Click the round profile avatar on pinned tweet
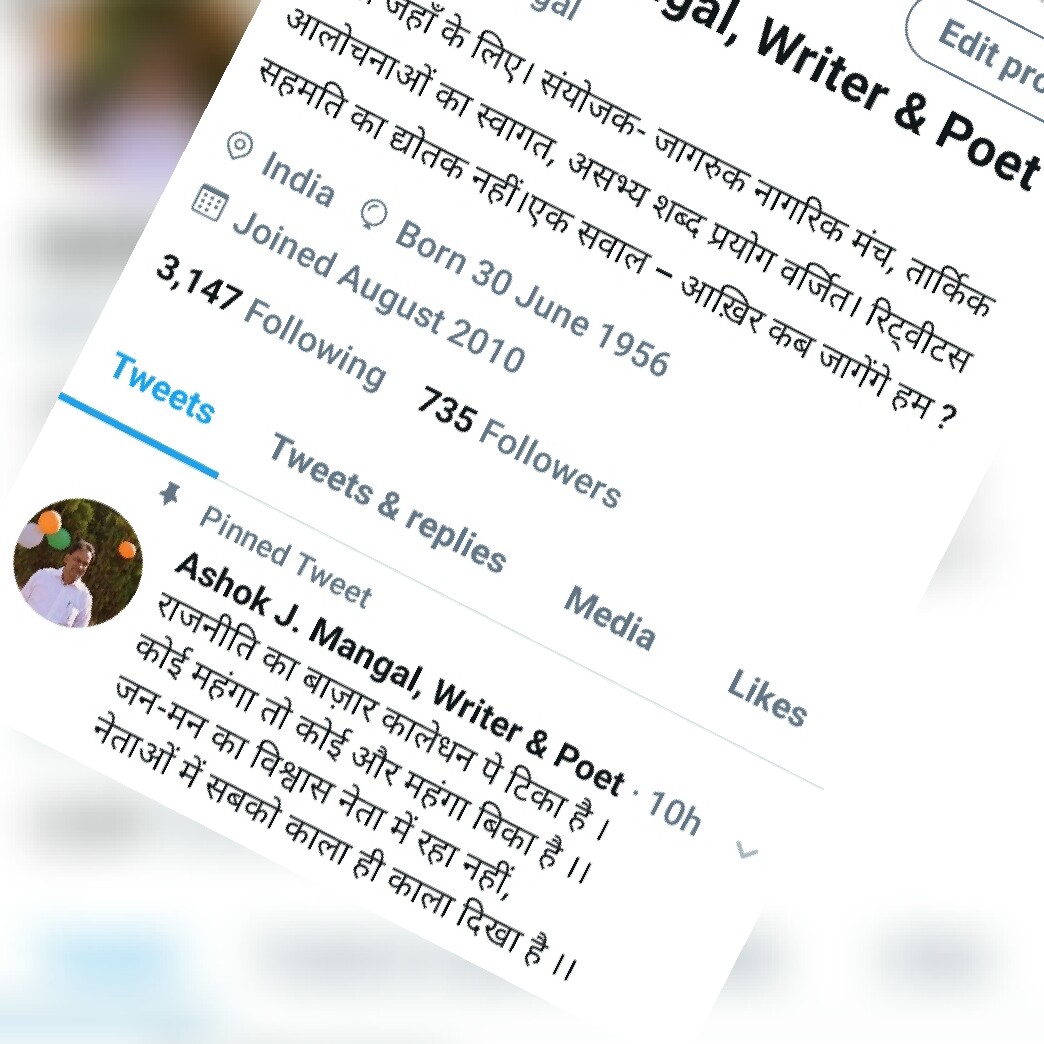Viewport: 1044px width, 1044px height. tap(78, 563)
